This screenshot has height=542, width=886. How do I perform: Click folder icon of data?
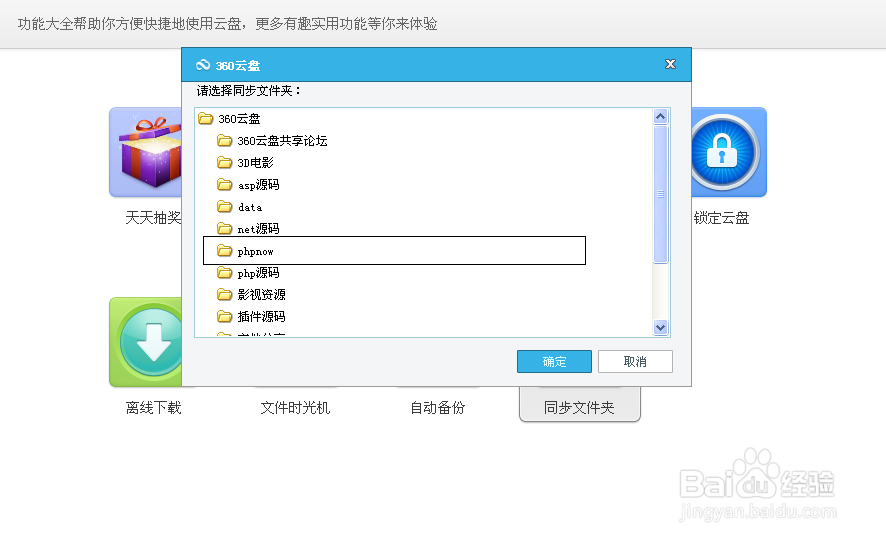coord(225,206)
